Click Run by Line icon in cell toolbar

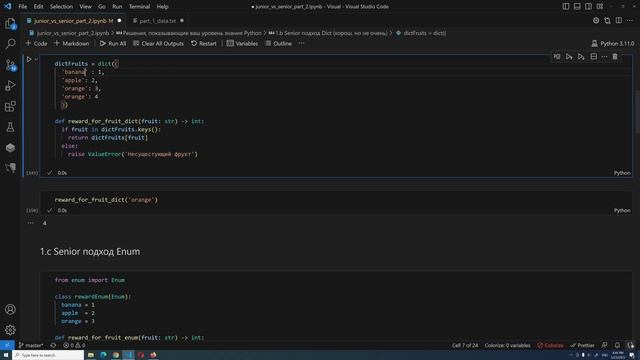point(557,57)
